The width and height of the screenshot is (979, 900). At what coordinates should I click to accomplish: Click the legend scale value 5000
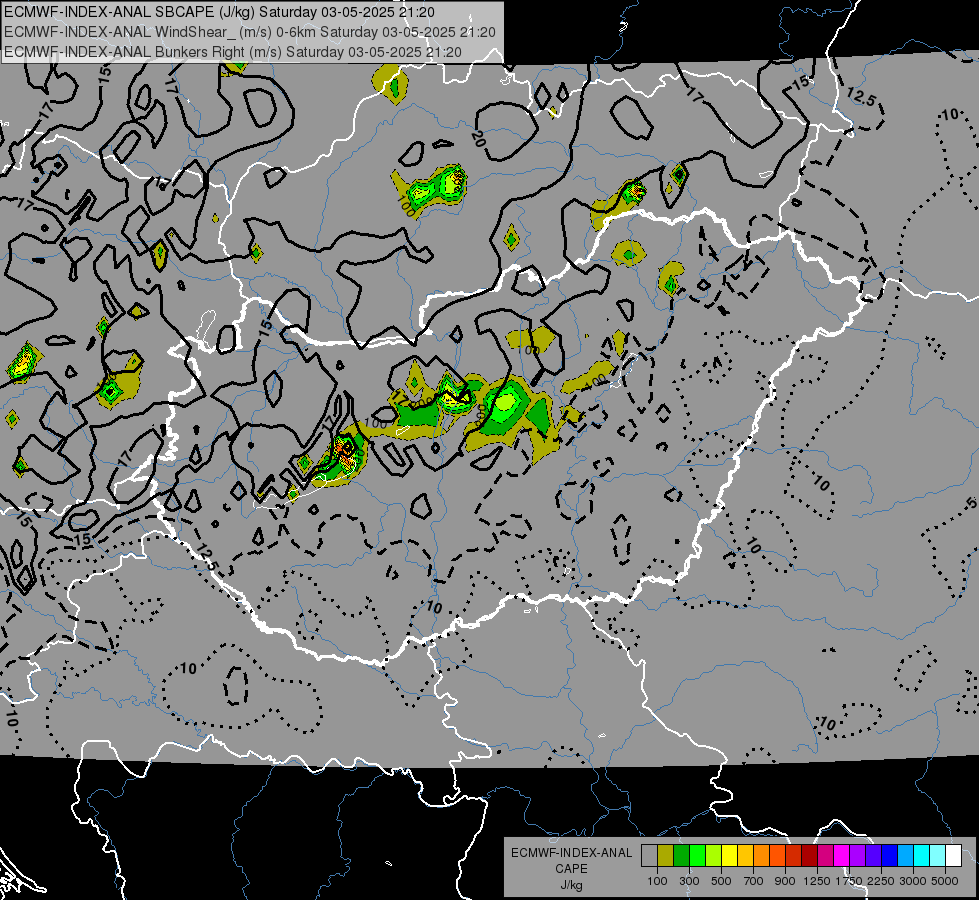click(x=945, y=881)
